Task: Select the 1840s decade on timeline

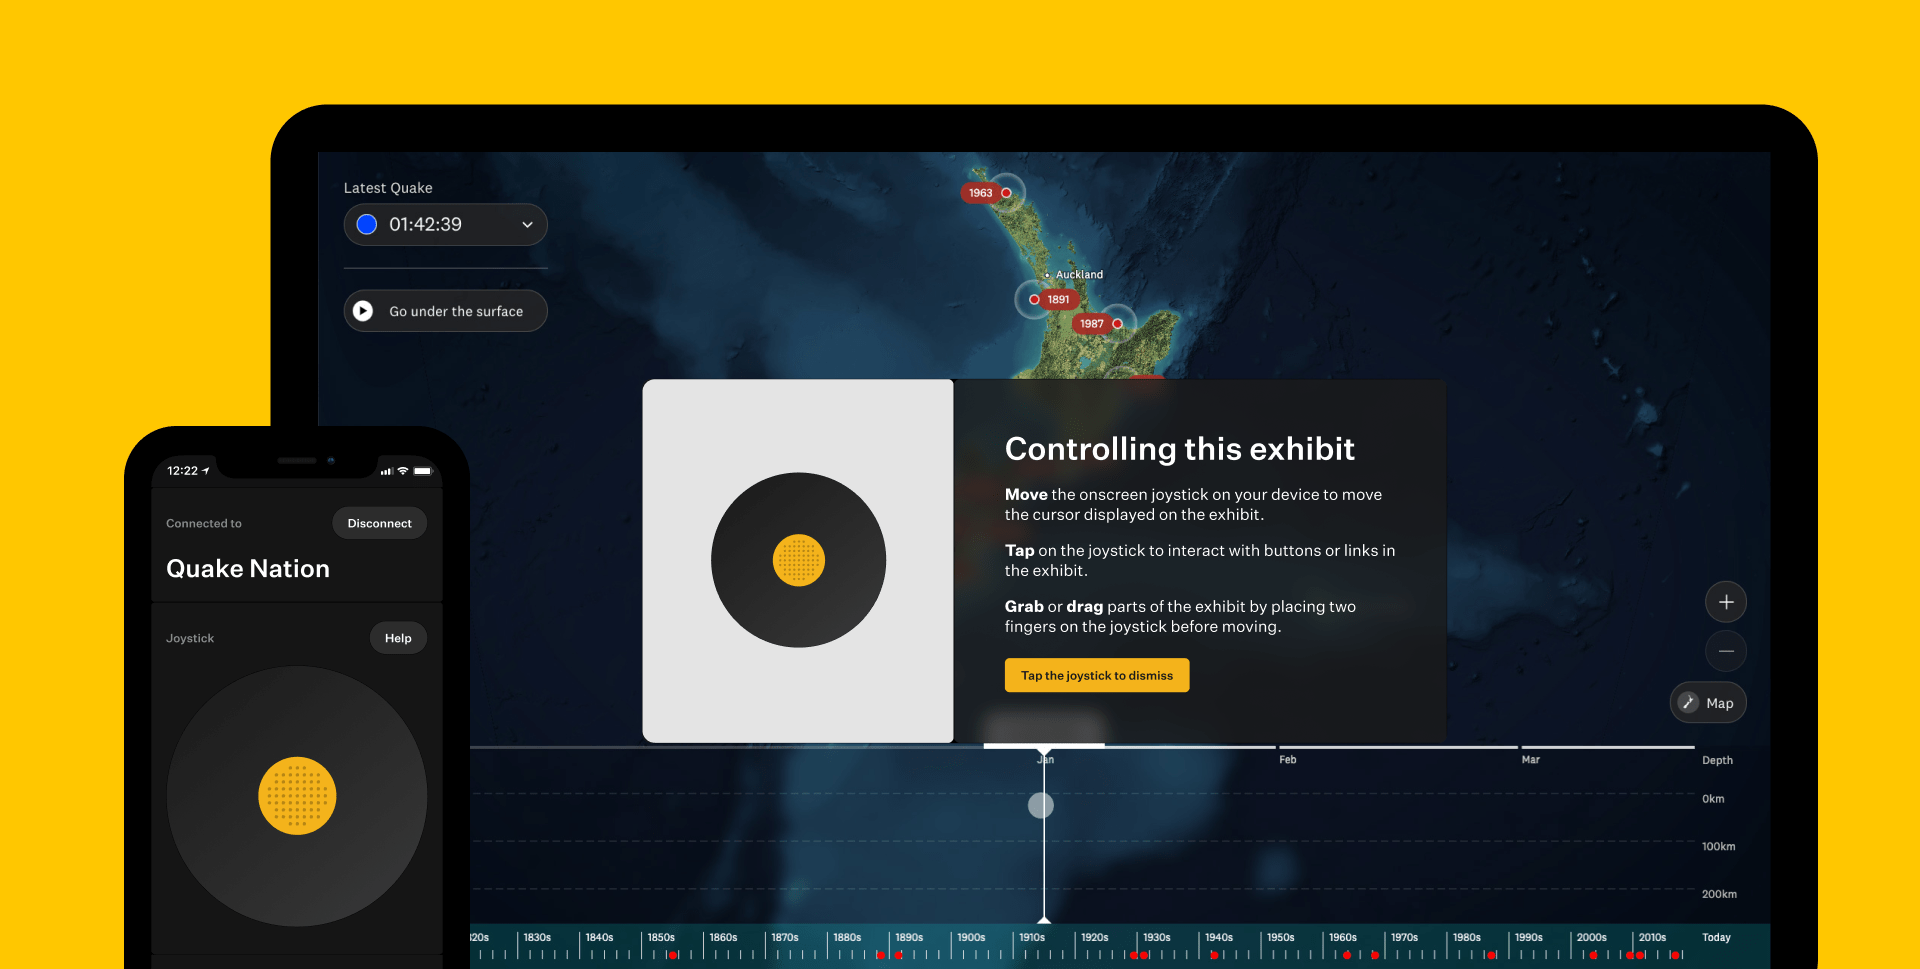Action: click(x=600, y=938)
